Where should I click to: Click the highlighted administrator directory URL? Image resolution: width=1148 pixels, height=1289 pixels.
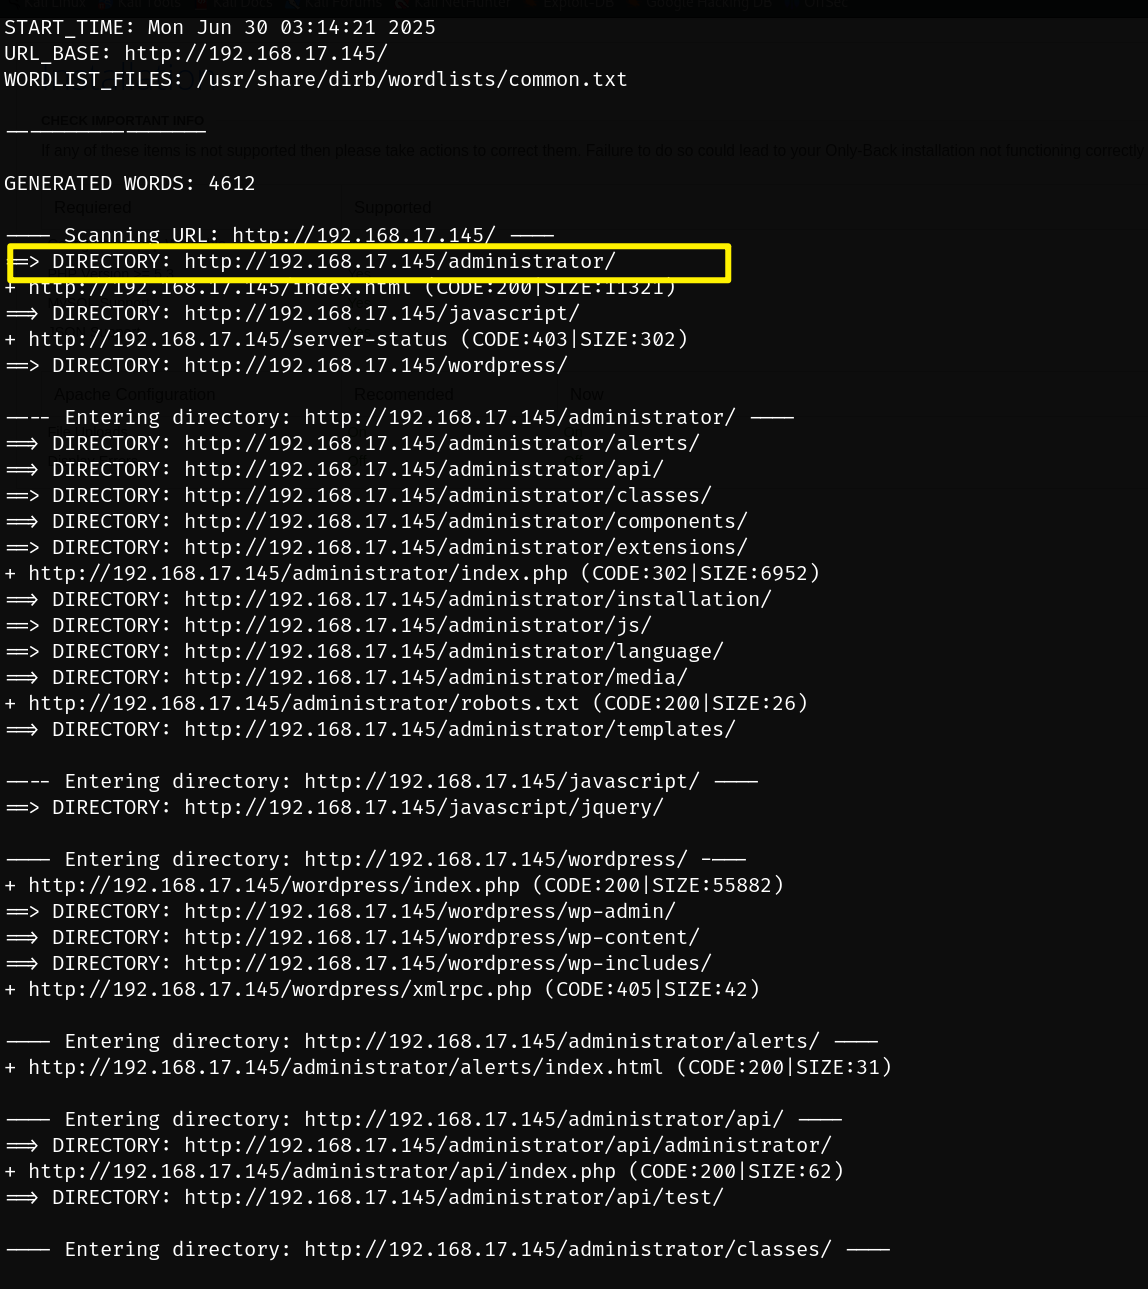pyautogui.click(x=400, y=262)
